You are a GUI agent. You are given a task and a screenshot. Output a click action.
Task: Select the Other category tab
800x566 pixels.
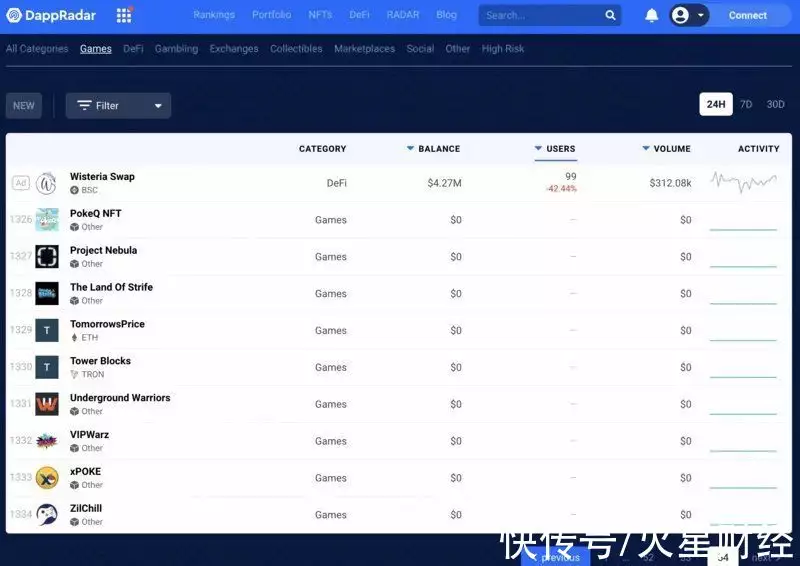tap(458, 48)
